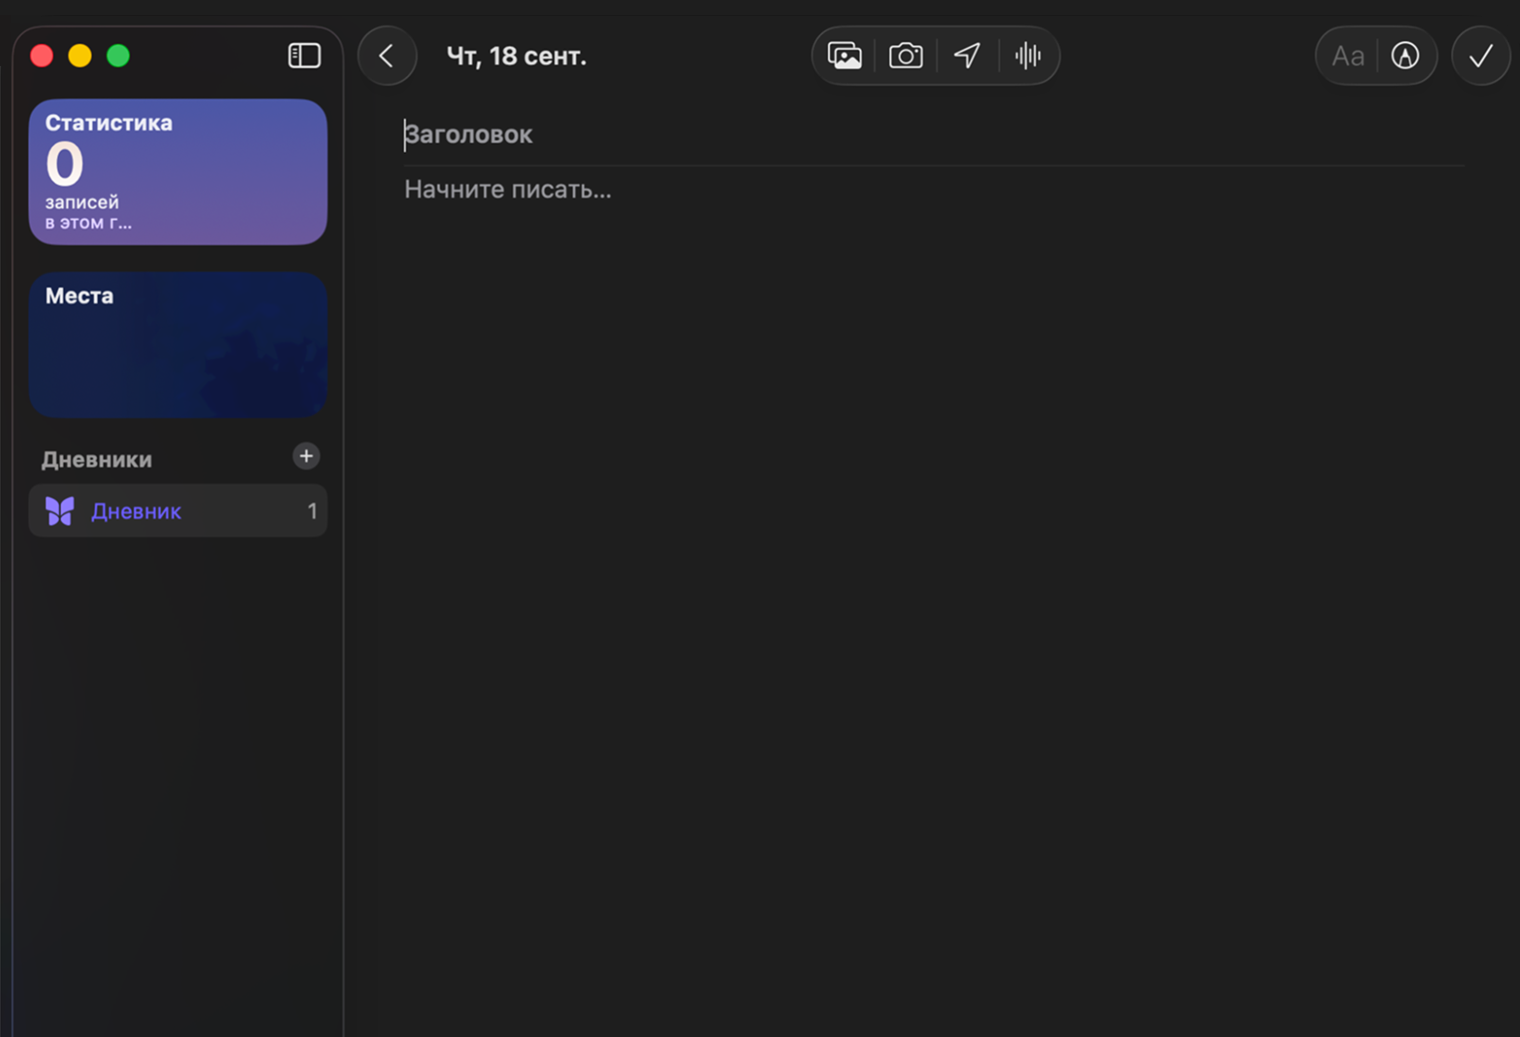The width and height of the screenshot is (1520, 1037).
Task: Go back with the chevron button
Action: coord(387,56)
